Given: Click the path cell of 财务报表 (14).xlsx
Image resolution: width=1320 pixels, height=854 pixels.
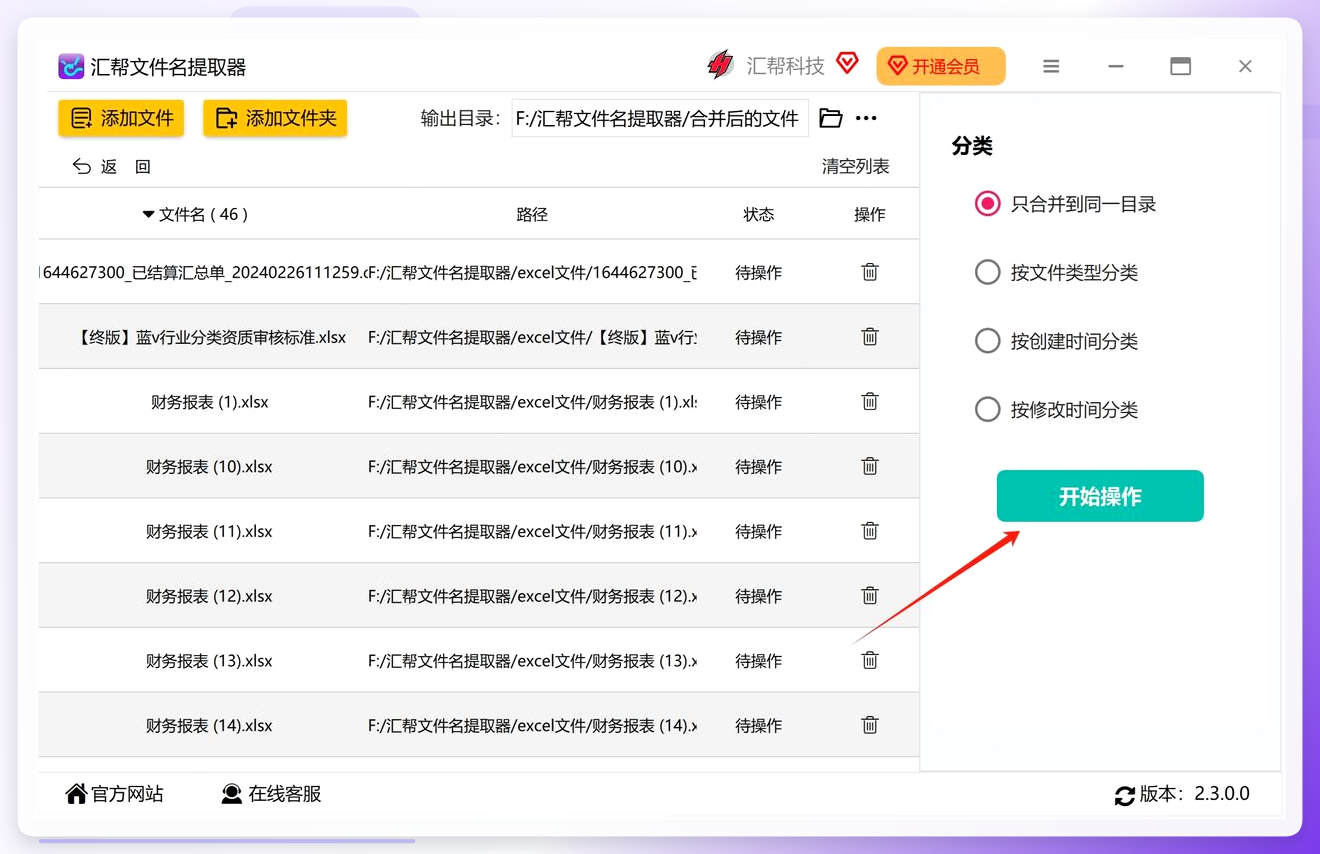Looking at the screenshot, I should [533, 726].
